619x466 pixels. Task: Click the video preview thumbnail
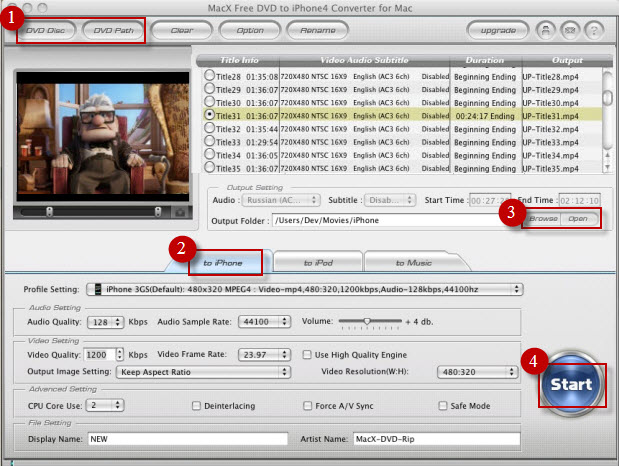103,138
